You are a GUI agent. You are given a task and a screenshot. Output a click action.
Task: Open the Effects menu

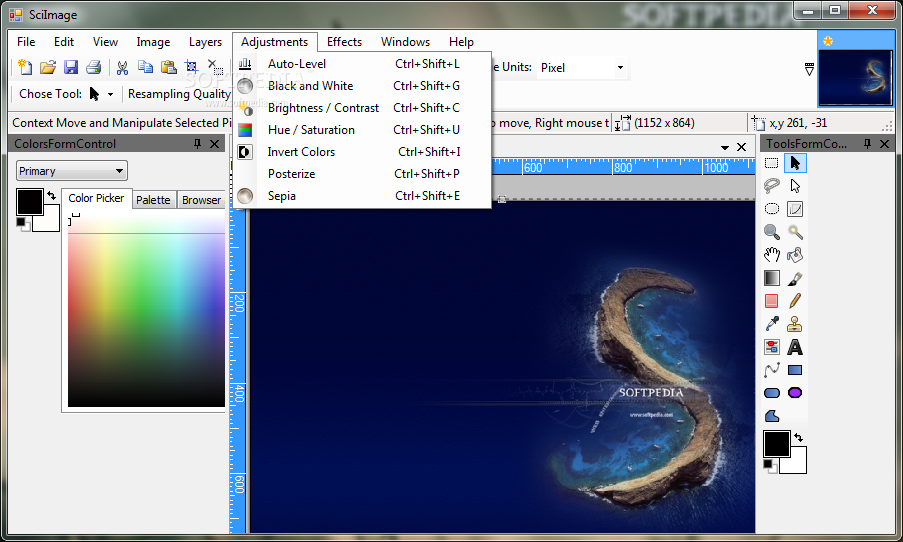point(344,42)
